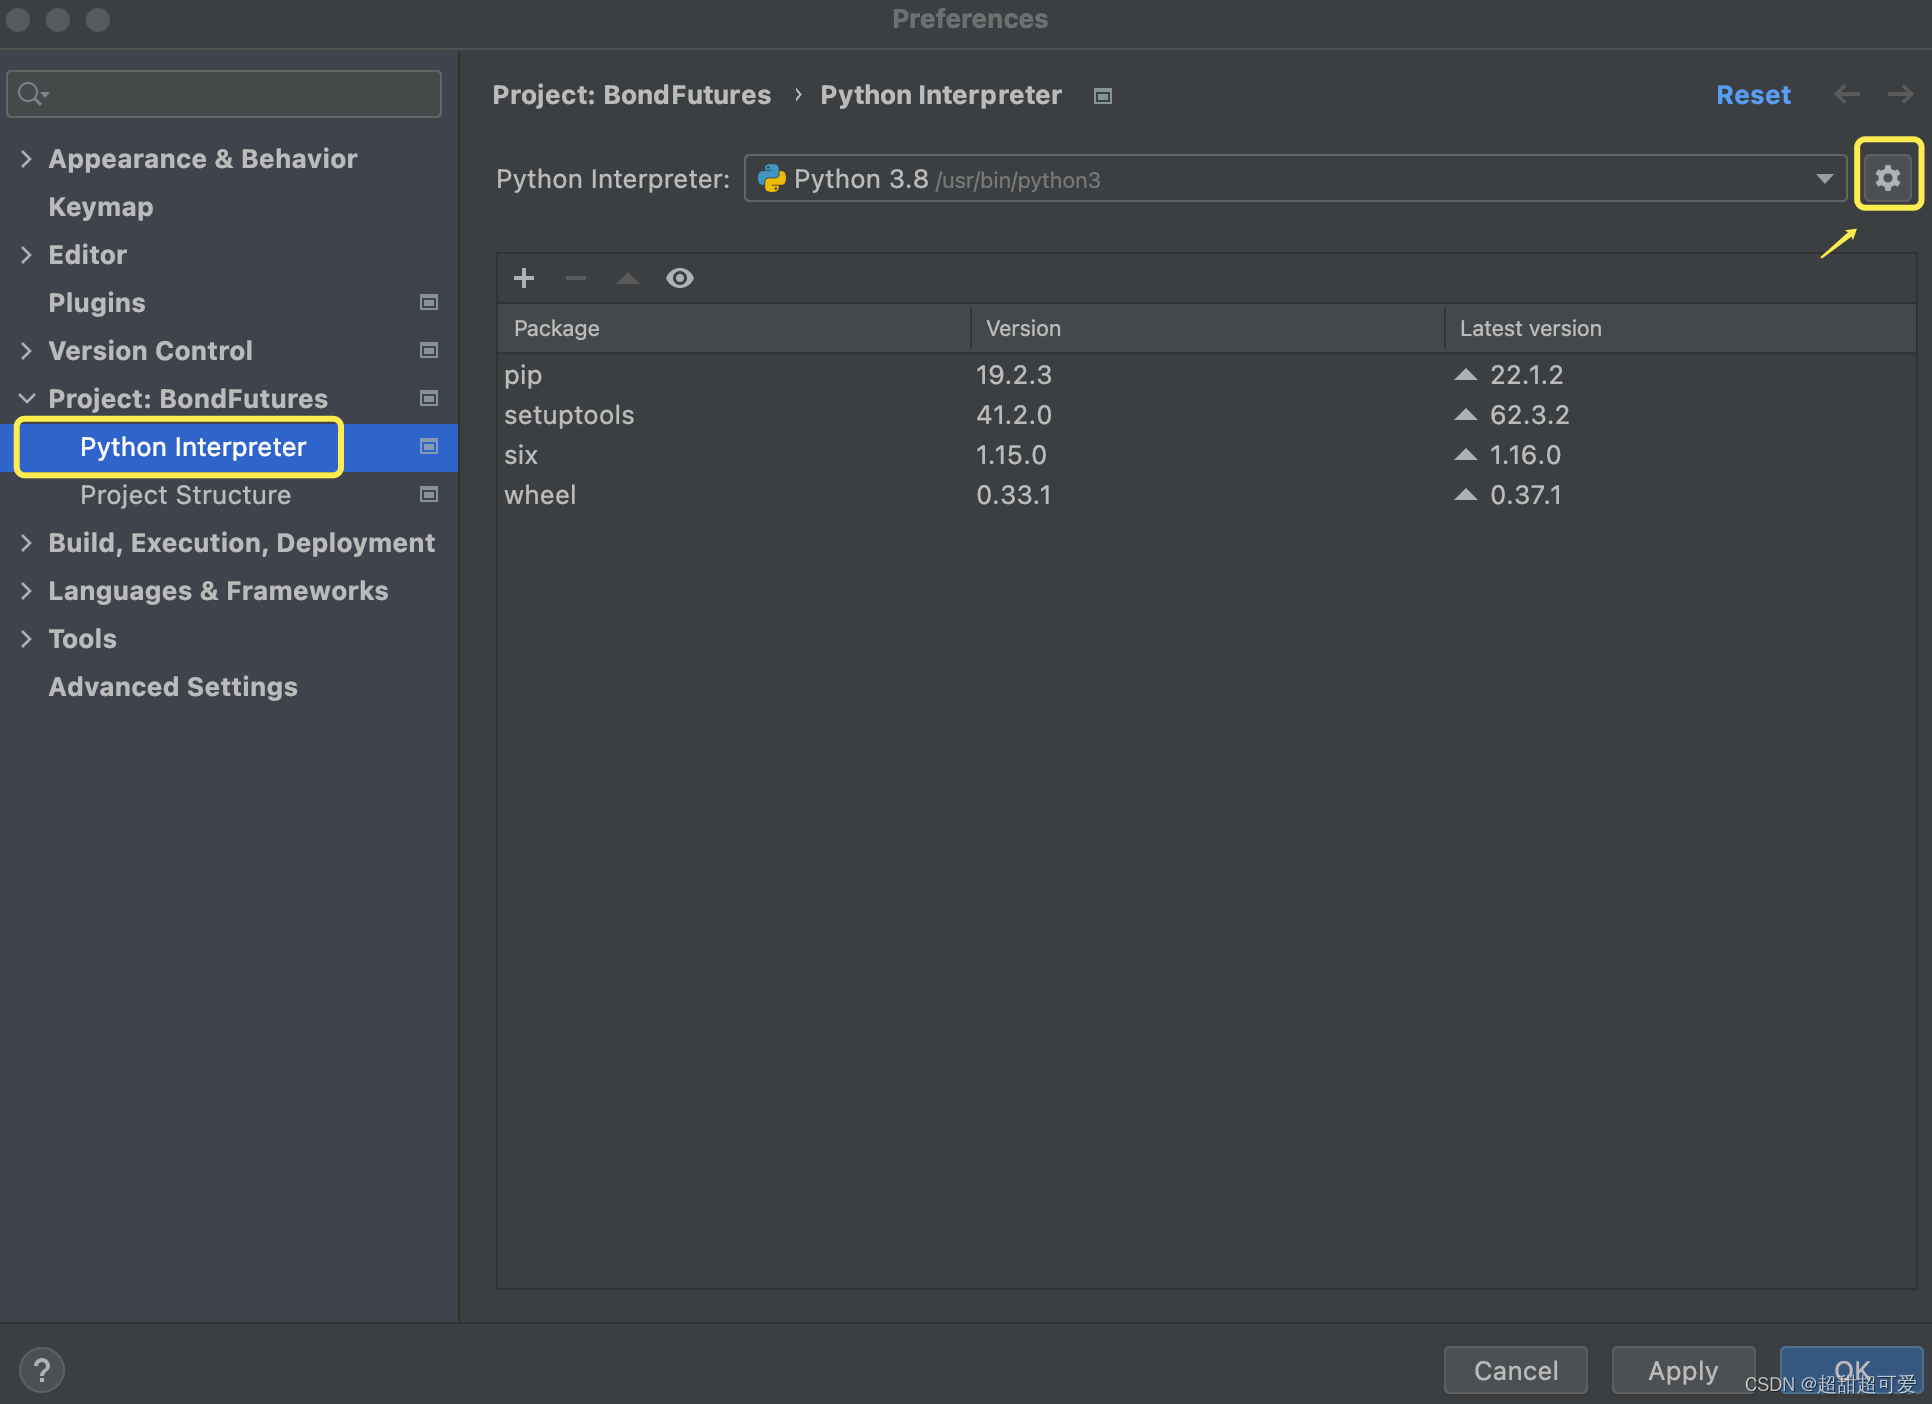Screen dimensions: 1932x1404
Task: Click the Python logo in interpreter field
Action: (772, 179)
